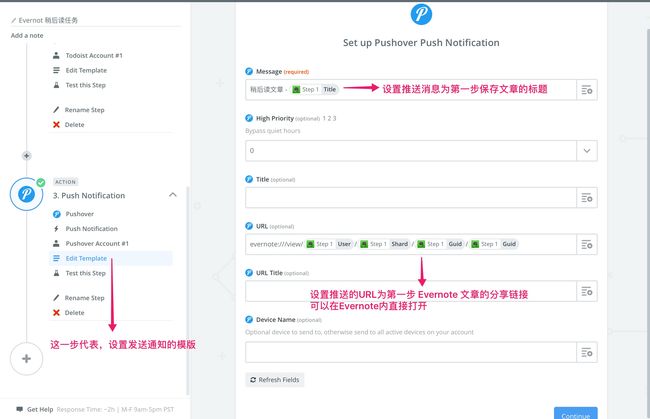Click the Pushover step circle icon

point(27,194)
